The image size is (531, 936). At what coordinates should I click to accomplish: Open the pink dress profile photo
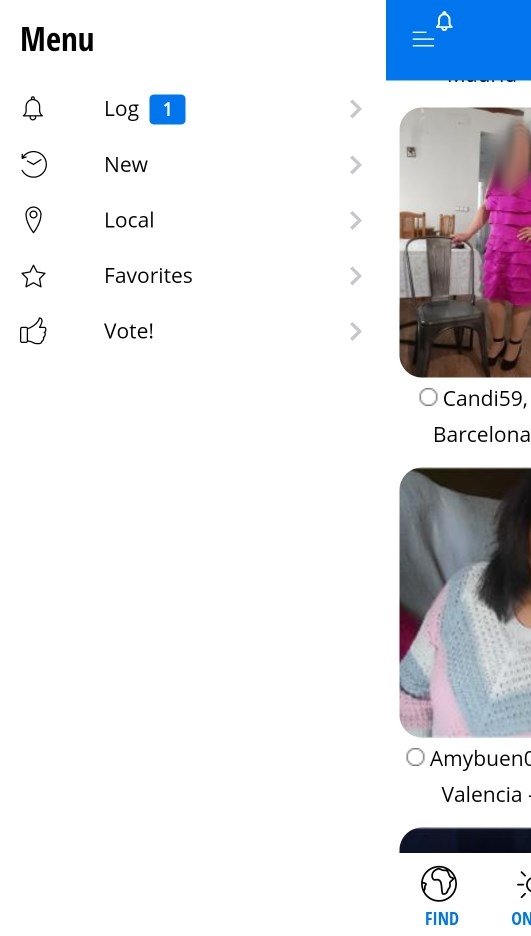click(465, 242)
